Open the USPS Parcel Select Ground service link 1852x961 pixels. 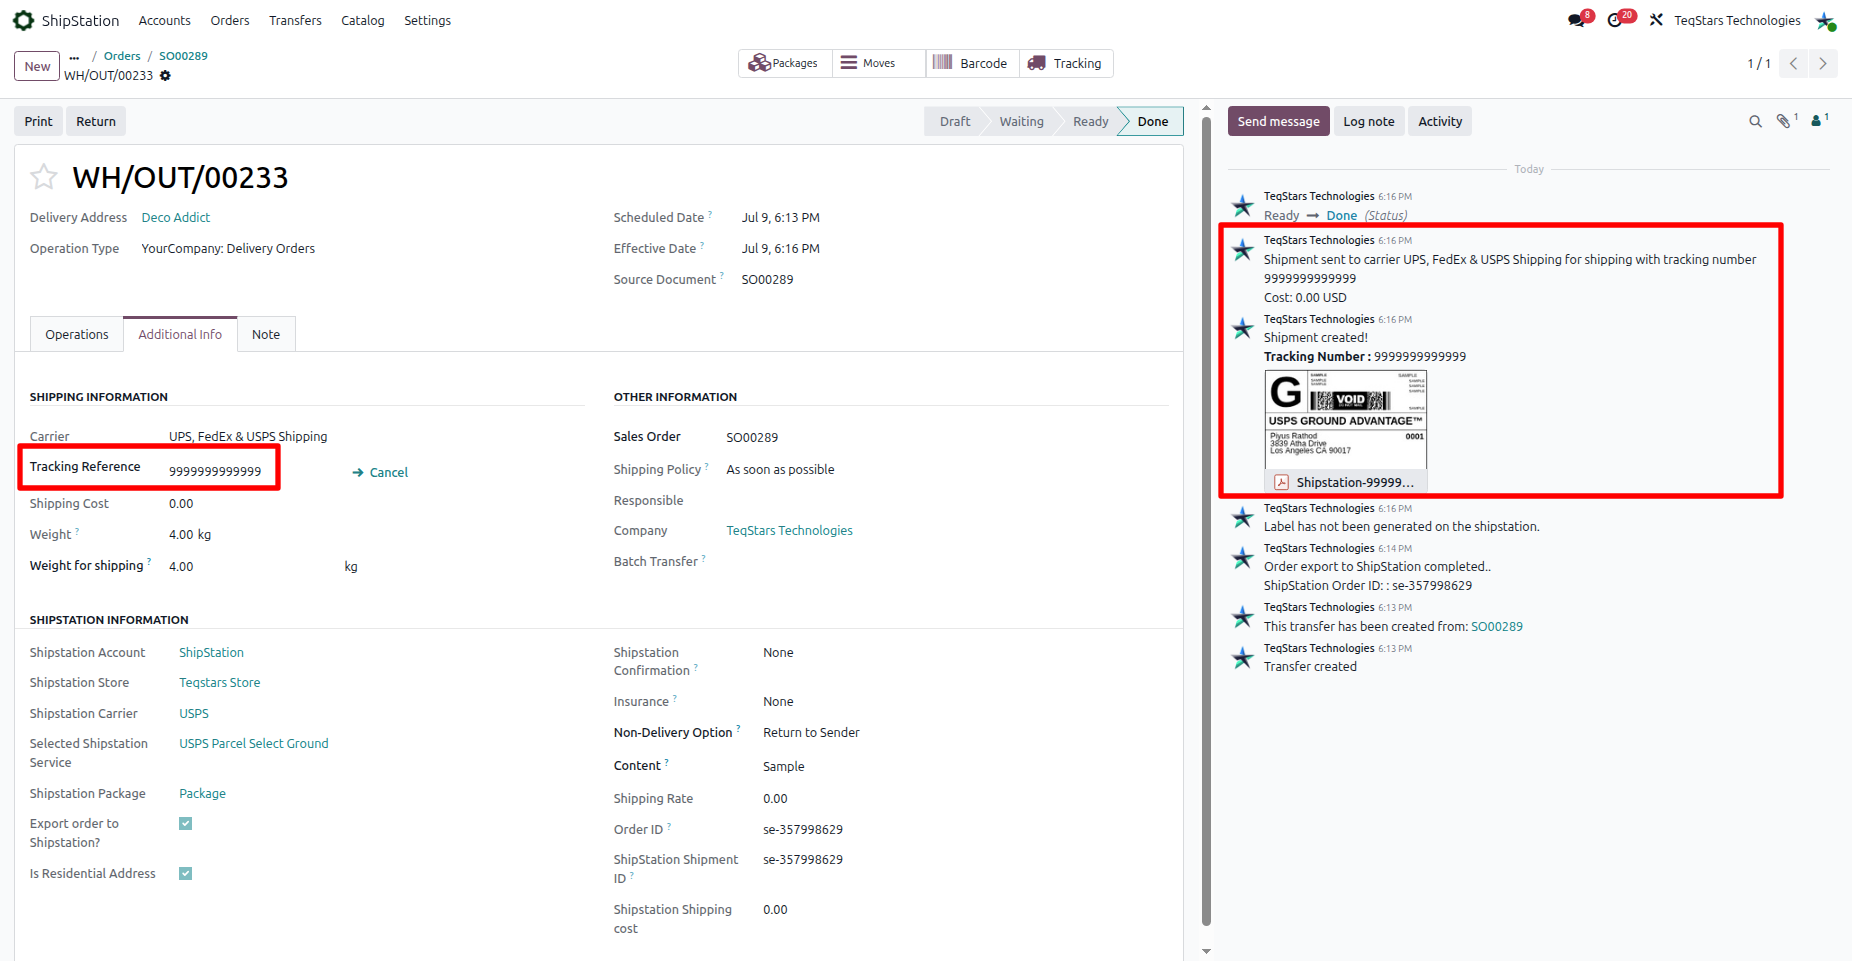(254, 744)
